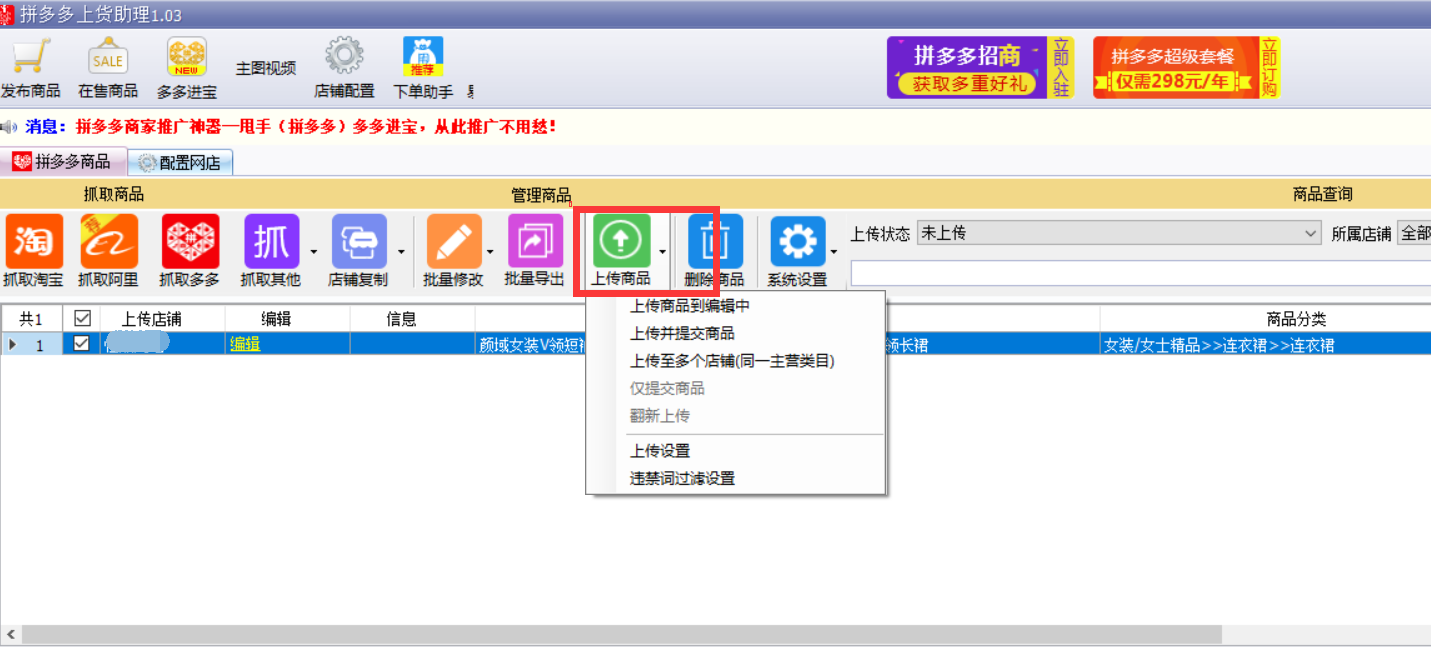Click 删除商品 trash icon
Screen dimensions: 1431x647
(x=715, y=242)
